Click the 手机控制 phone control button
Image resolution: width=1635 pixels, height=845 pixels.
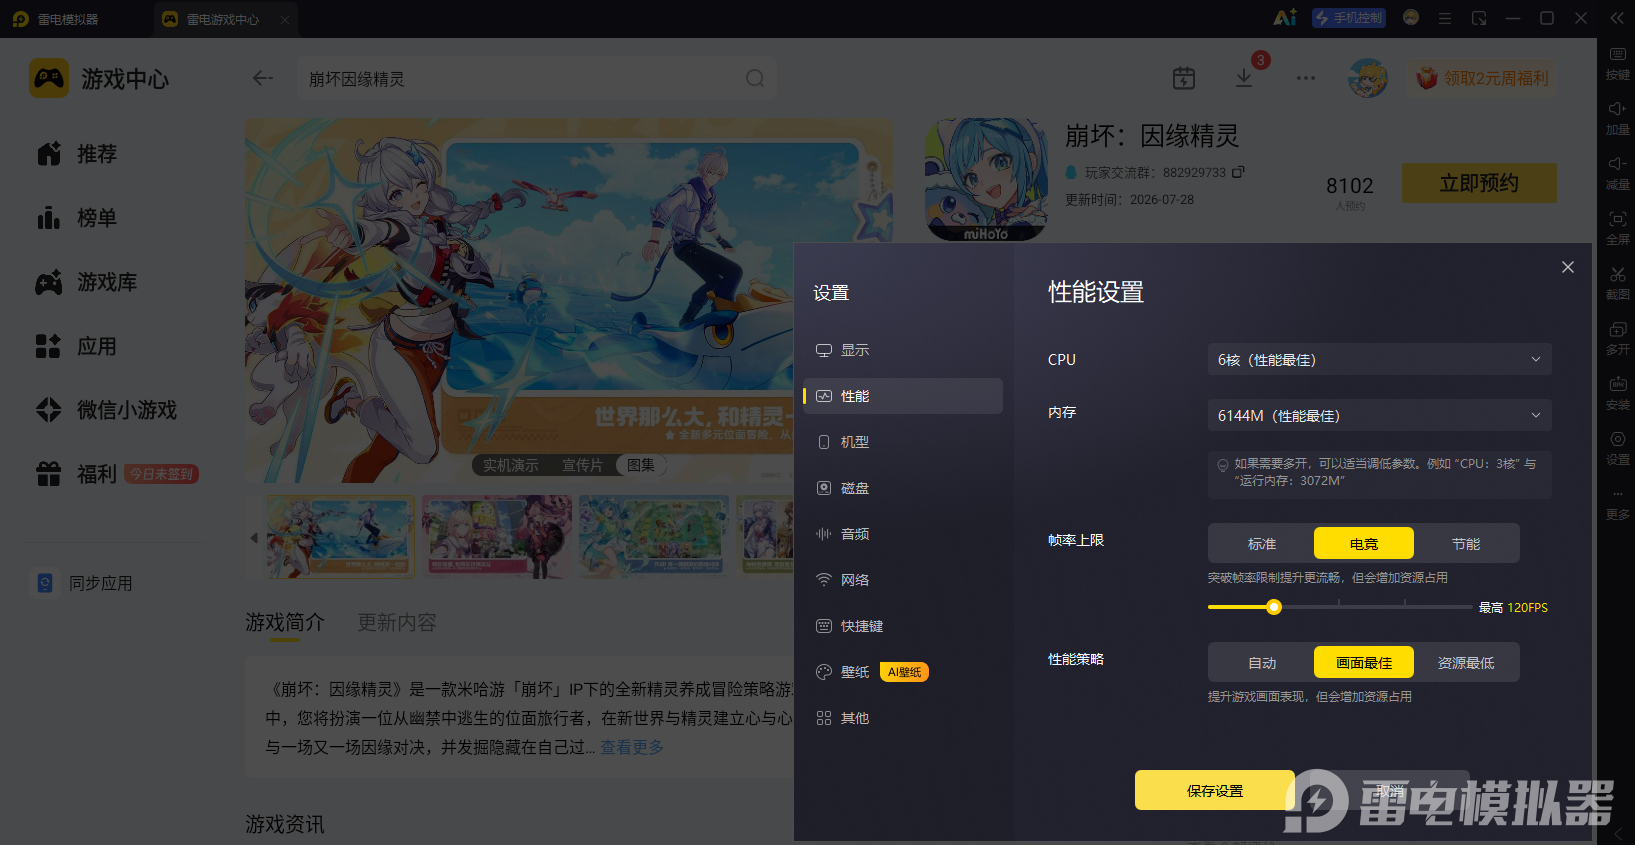pyautogui.click(x=1349, y=18)
